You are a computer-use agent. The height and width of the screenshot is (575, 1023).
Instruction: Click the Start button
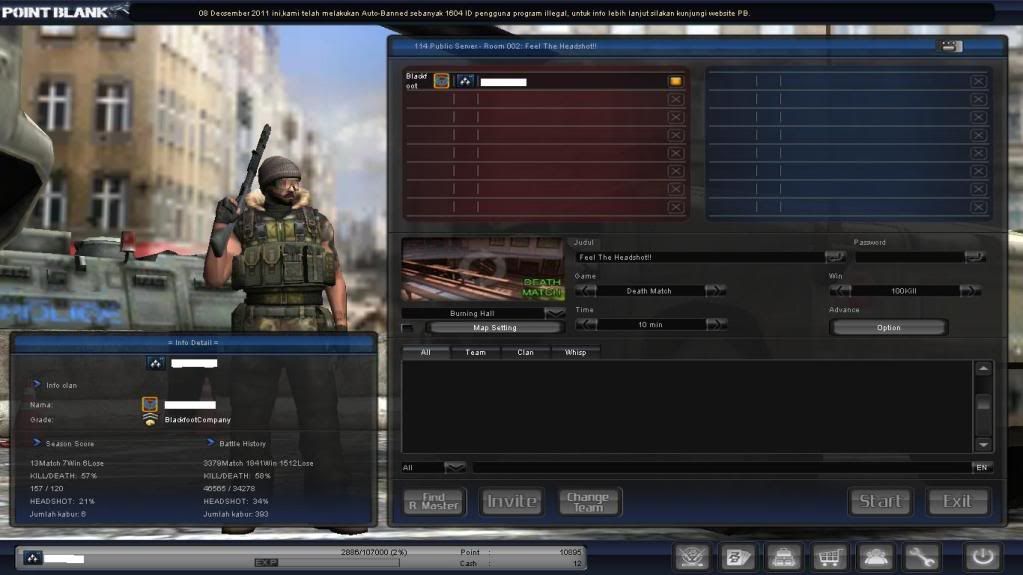click(x=880, y=501)
